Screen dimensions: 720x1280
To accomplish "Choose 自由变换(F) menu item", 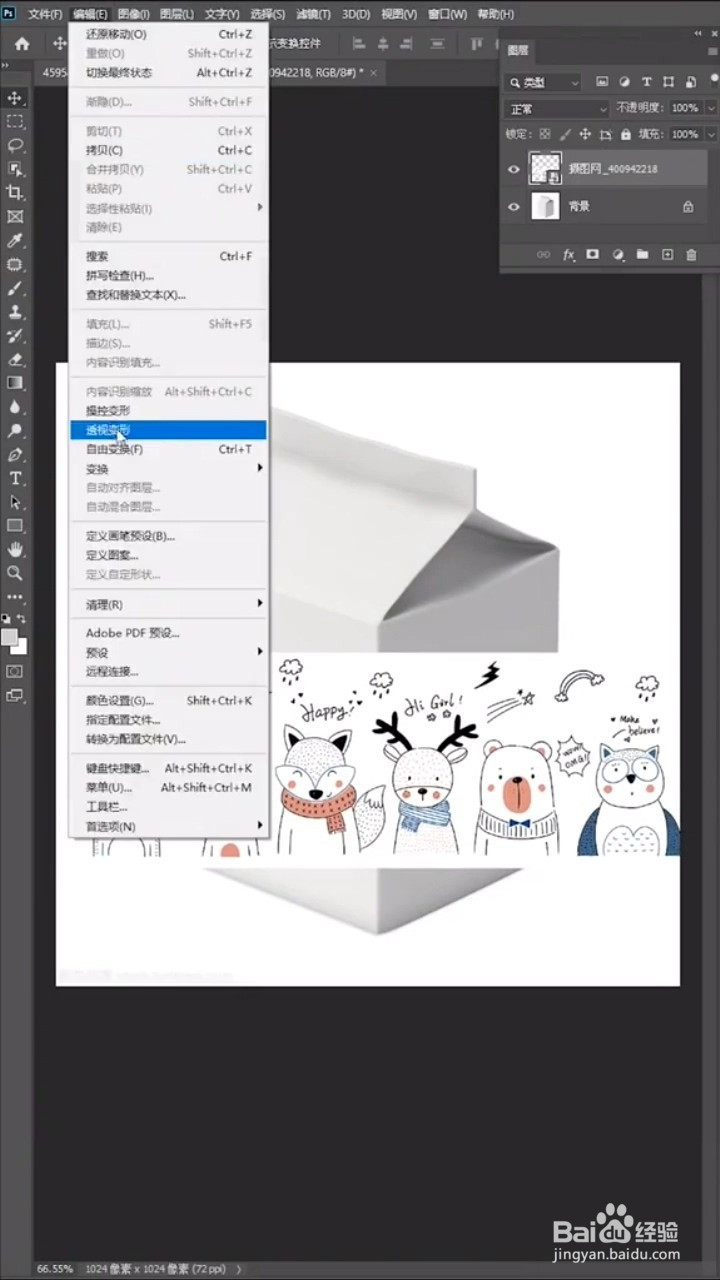I will pos(168,449).
